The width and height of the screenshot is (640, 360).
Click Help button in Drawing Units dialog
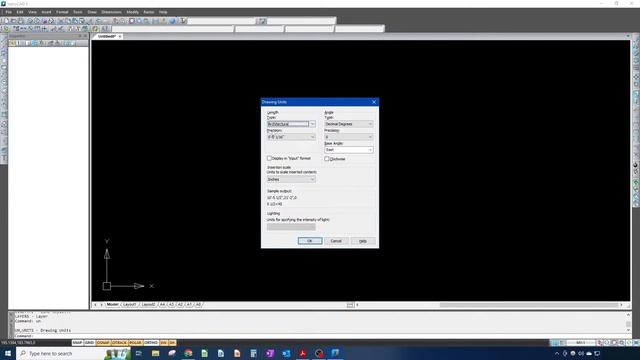(x=363, y=241)
